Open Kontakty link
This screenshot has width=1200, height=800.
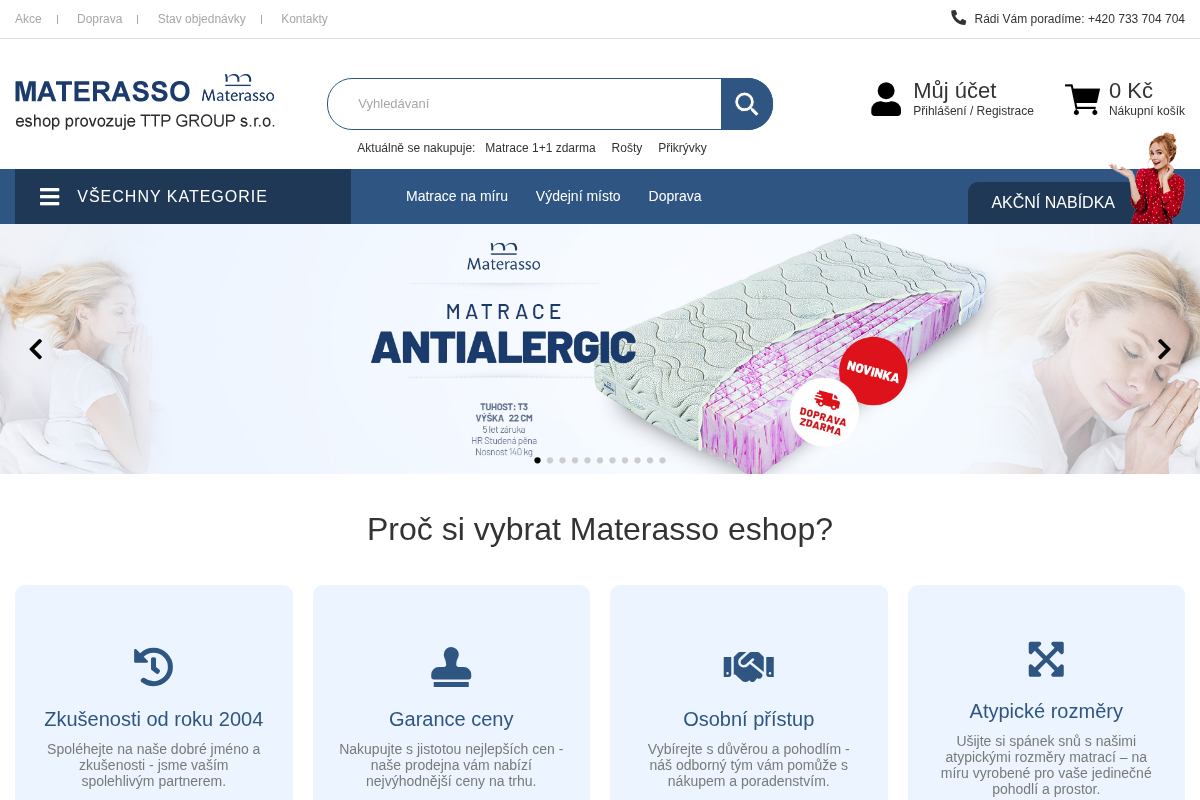tap(304, 19)
